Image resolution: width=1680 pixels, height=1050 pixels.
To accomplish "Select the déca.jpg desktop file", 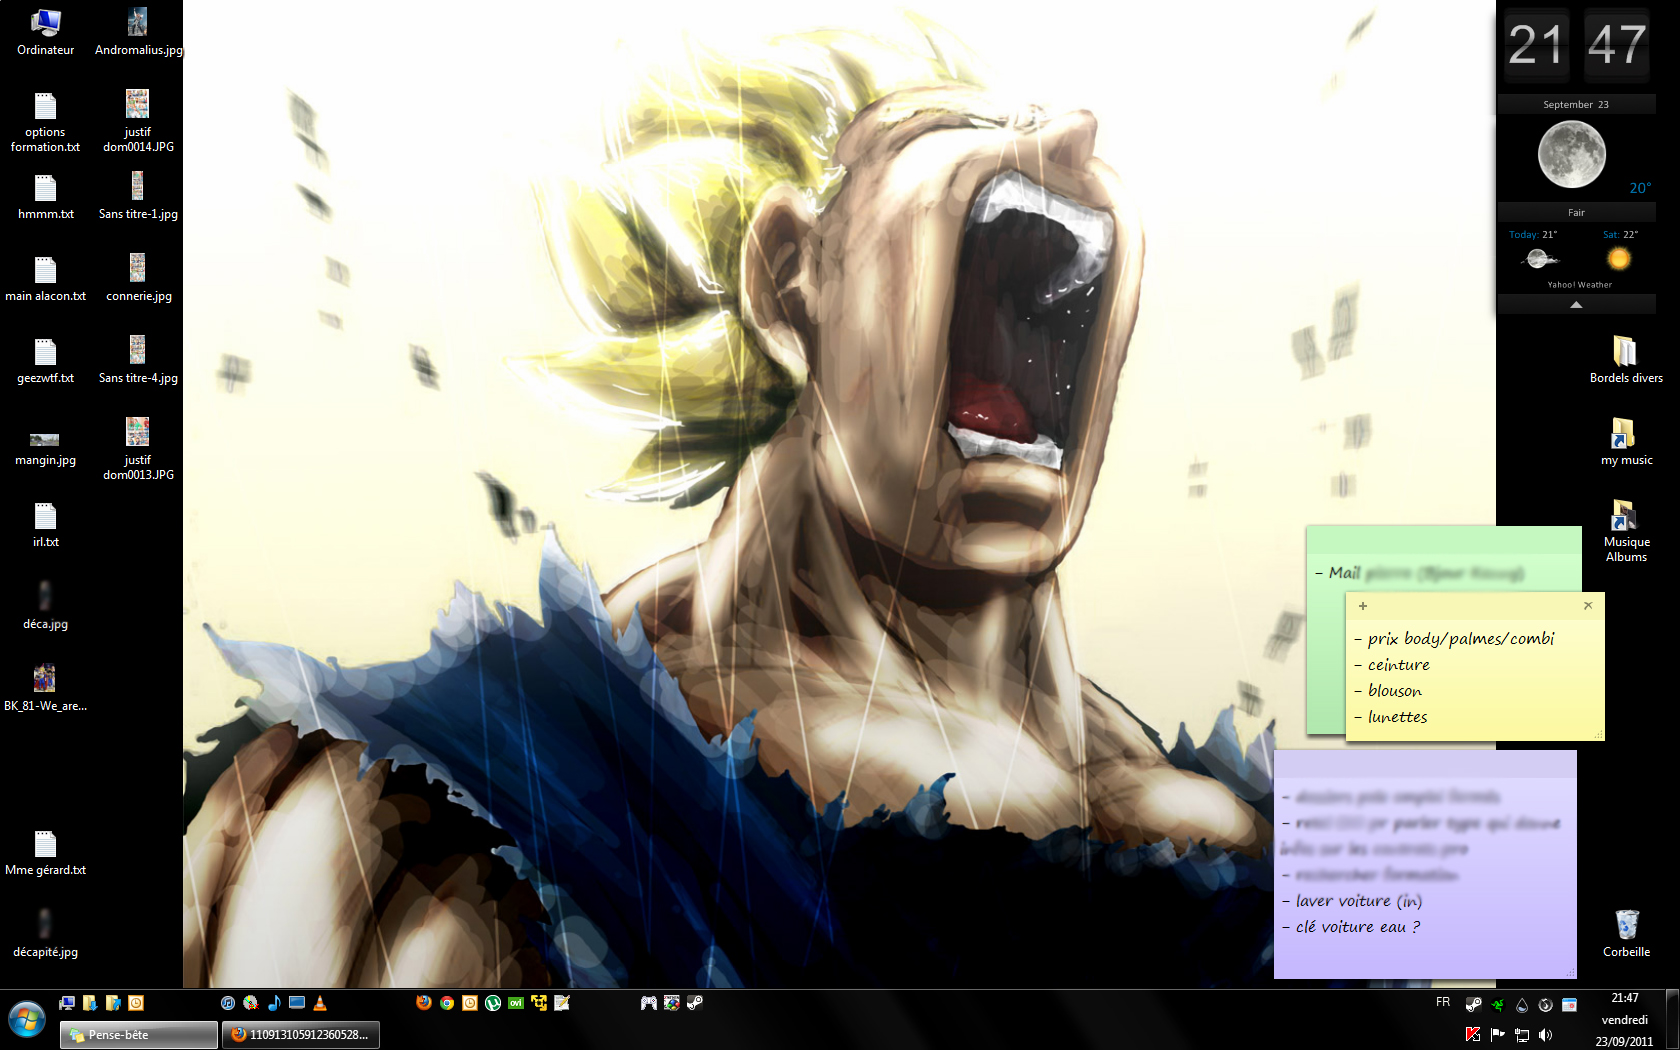I will 46,605.
